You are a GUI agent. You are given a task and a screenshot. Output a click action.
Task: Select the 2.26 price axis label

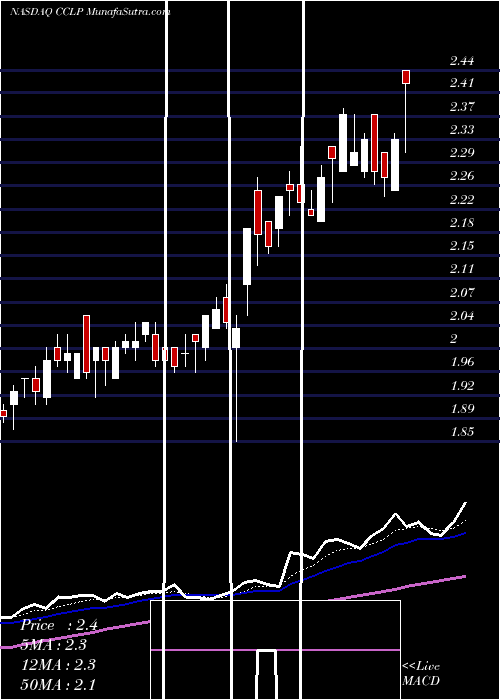tap(462, 176)
